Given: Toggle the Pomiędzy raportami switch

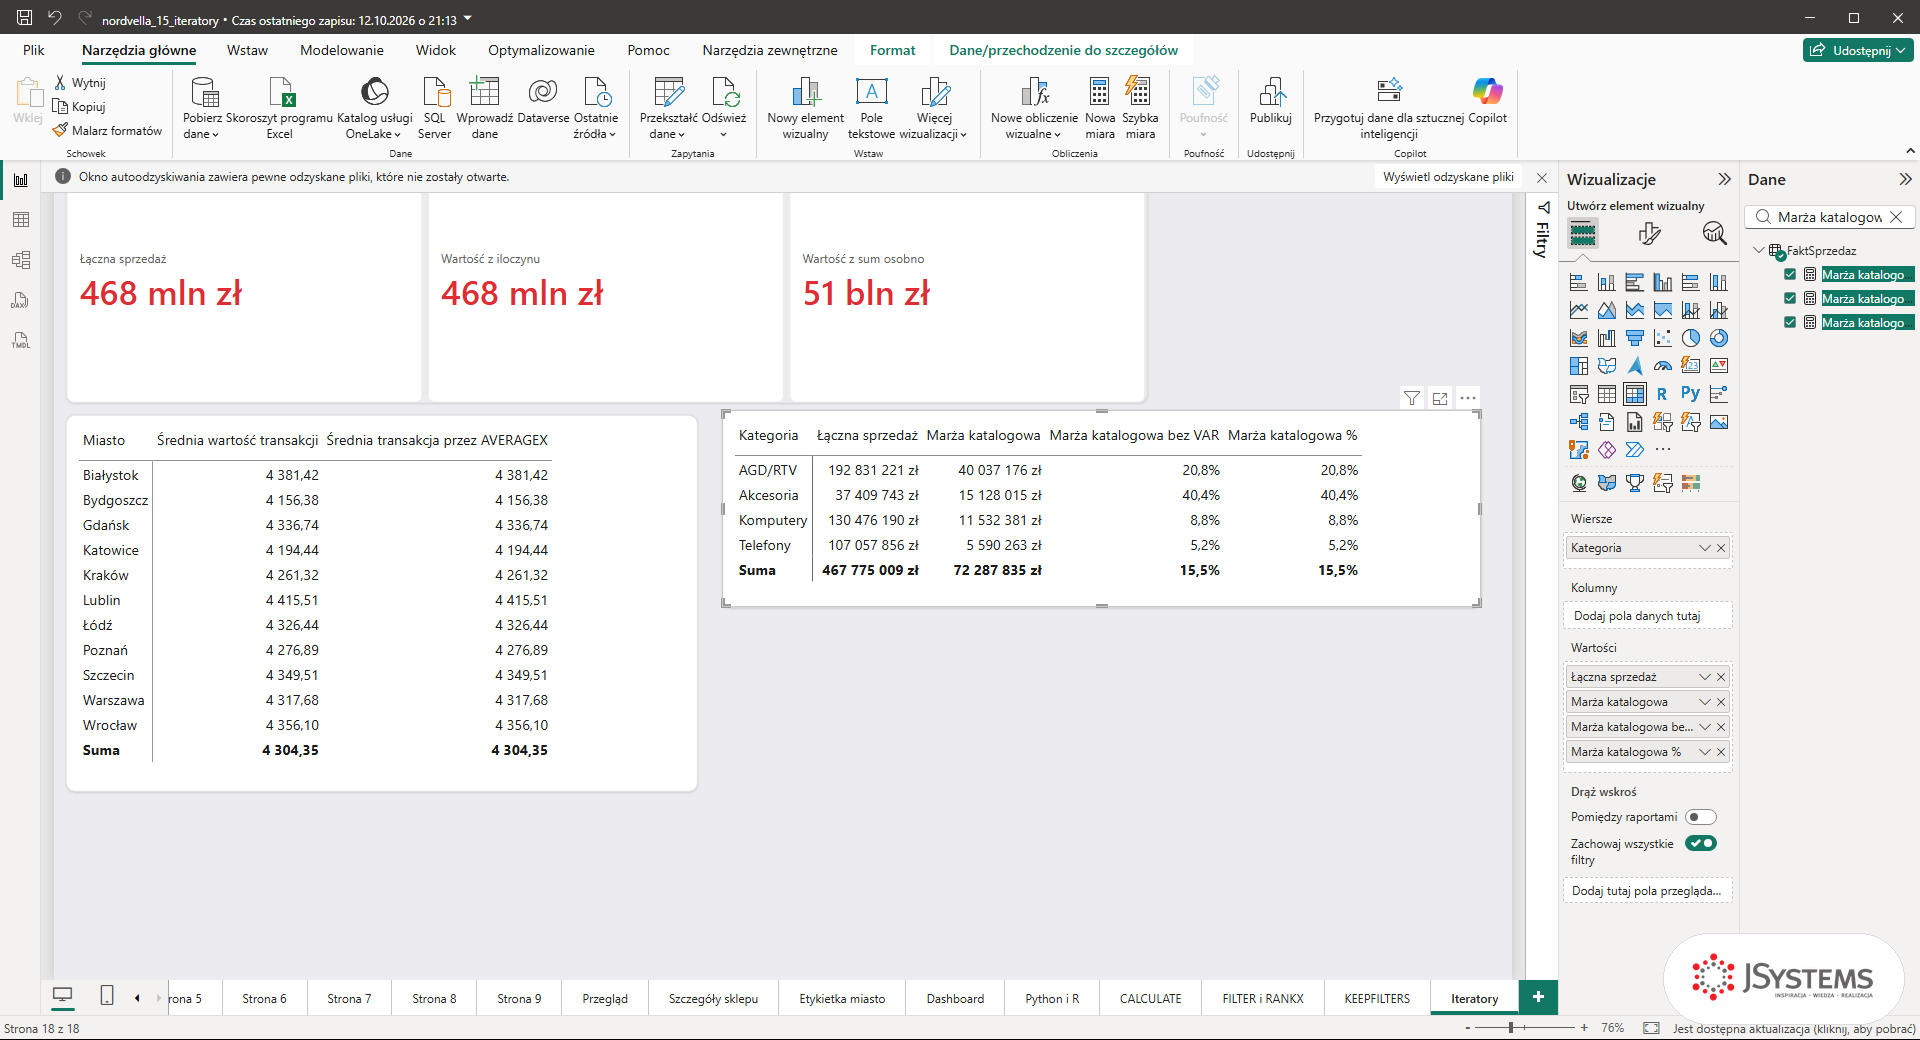Looking at the screenshot, I should coord(1700,817).
